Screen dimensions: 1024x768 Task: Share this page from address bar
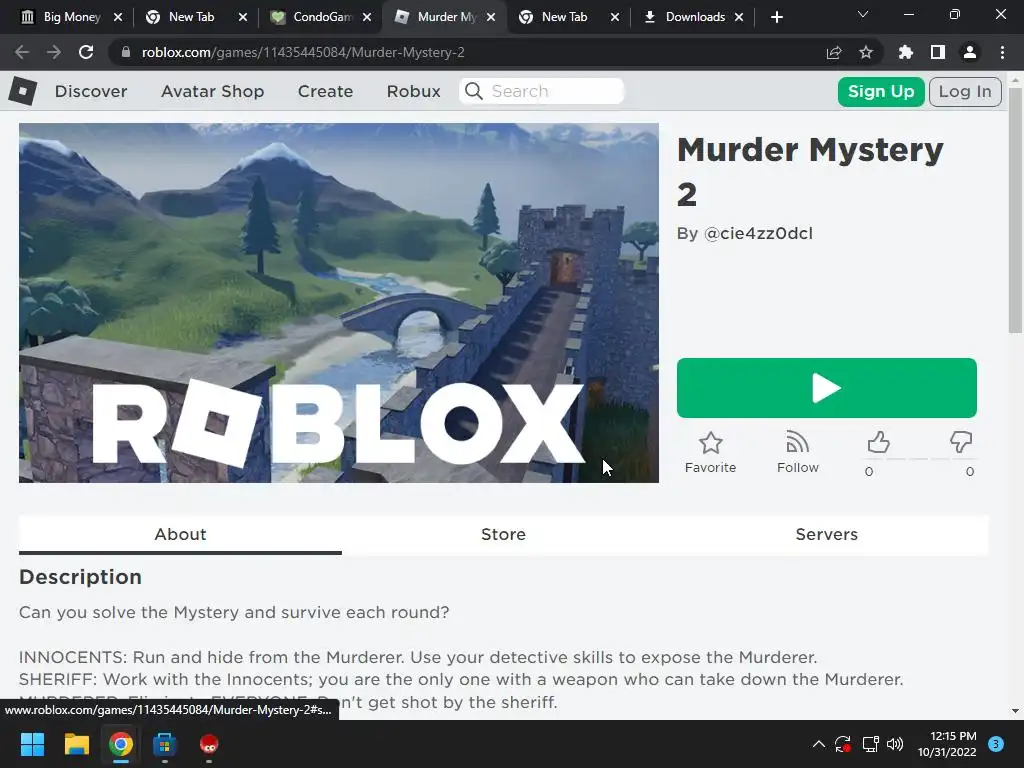pos(834,52)
